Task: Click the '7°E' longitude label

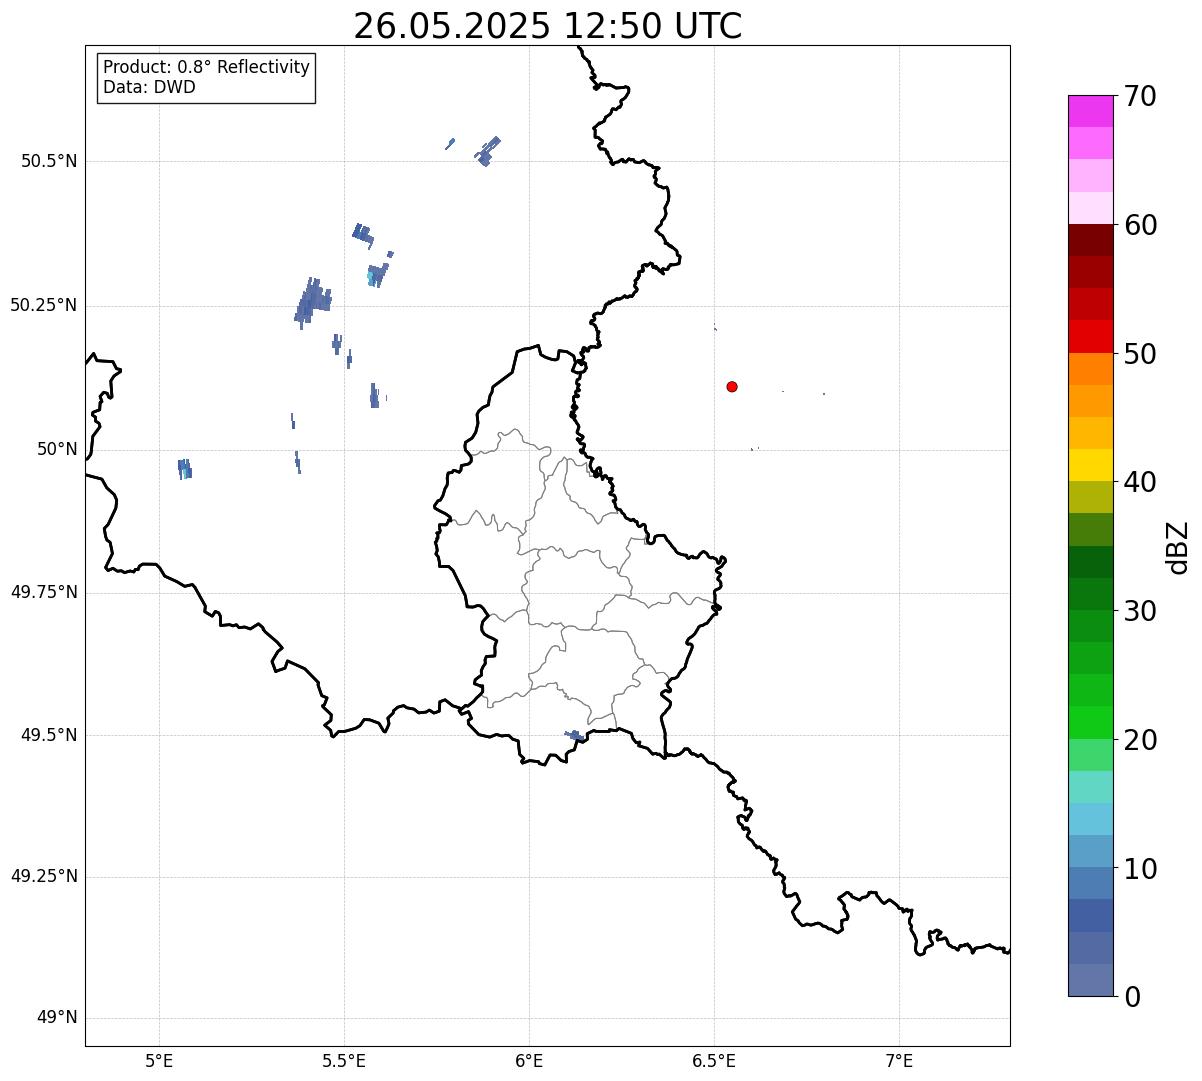Action: click(x=899, y=1060)
